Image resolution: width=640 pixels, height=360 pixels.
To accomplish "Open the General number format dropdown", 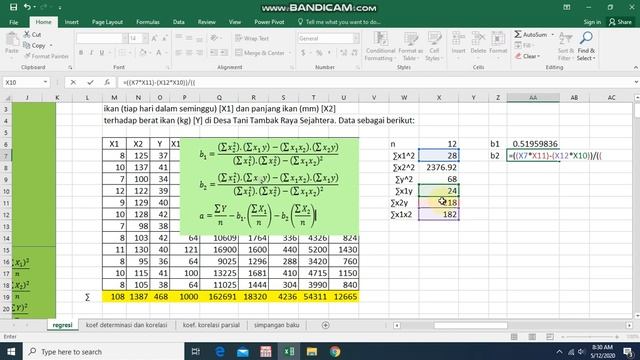I will 356,38.
